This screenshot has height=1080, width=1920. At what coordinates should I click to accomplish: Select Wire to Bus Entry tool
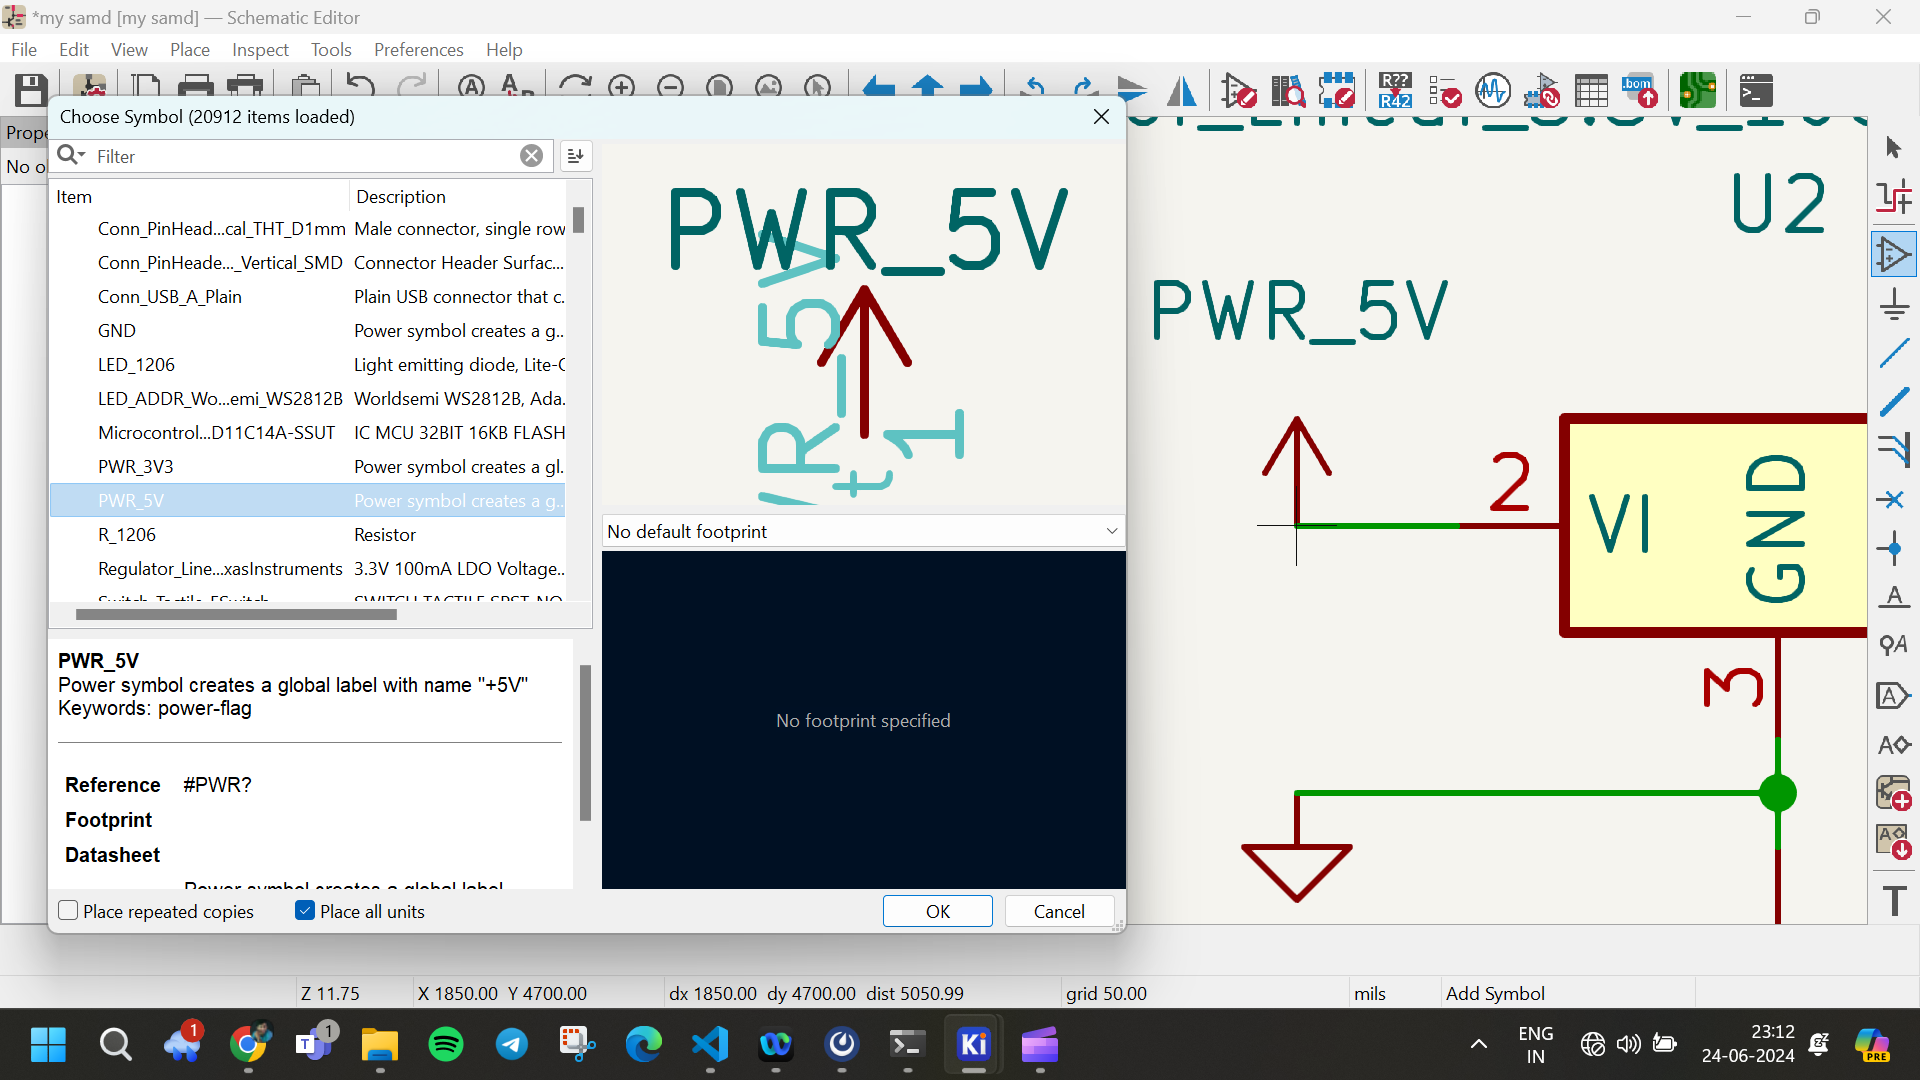1894,450
